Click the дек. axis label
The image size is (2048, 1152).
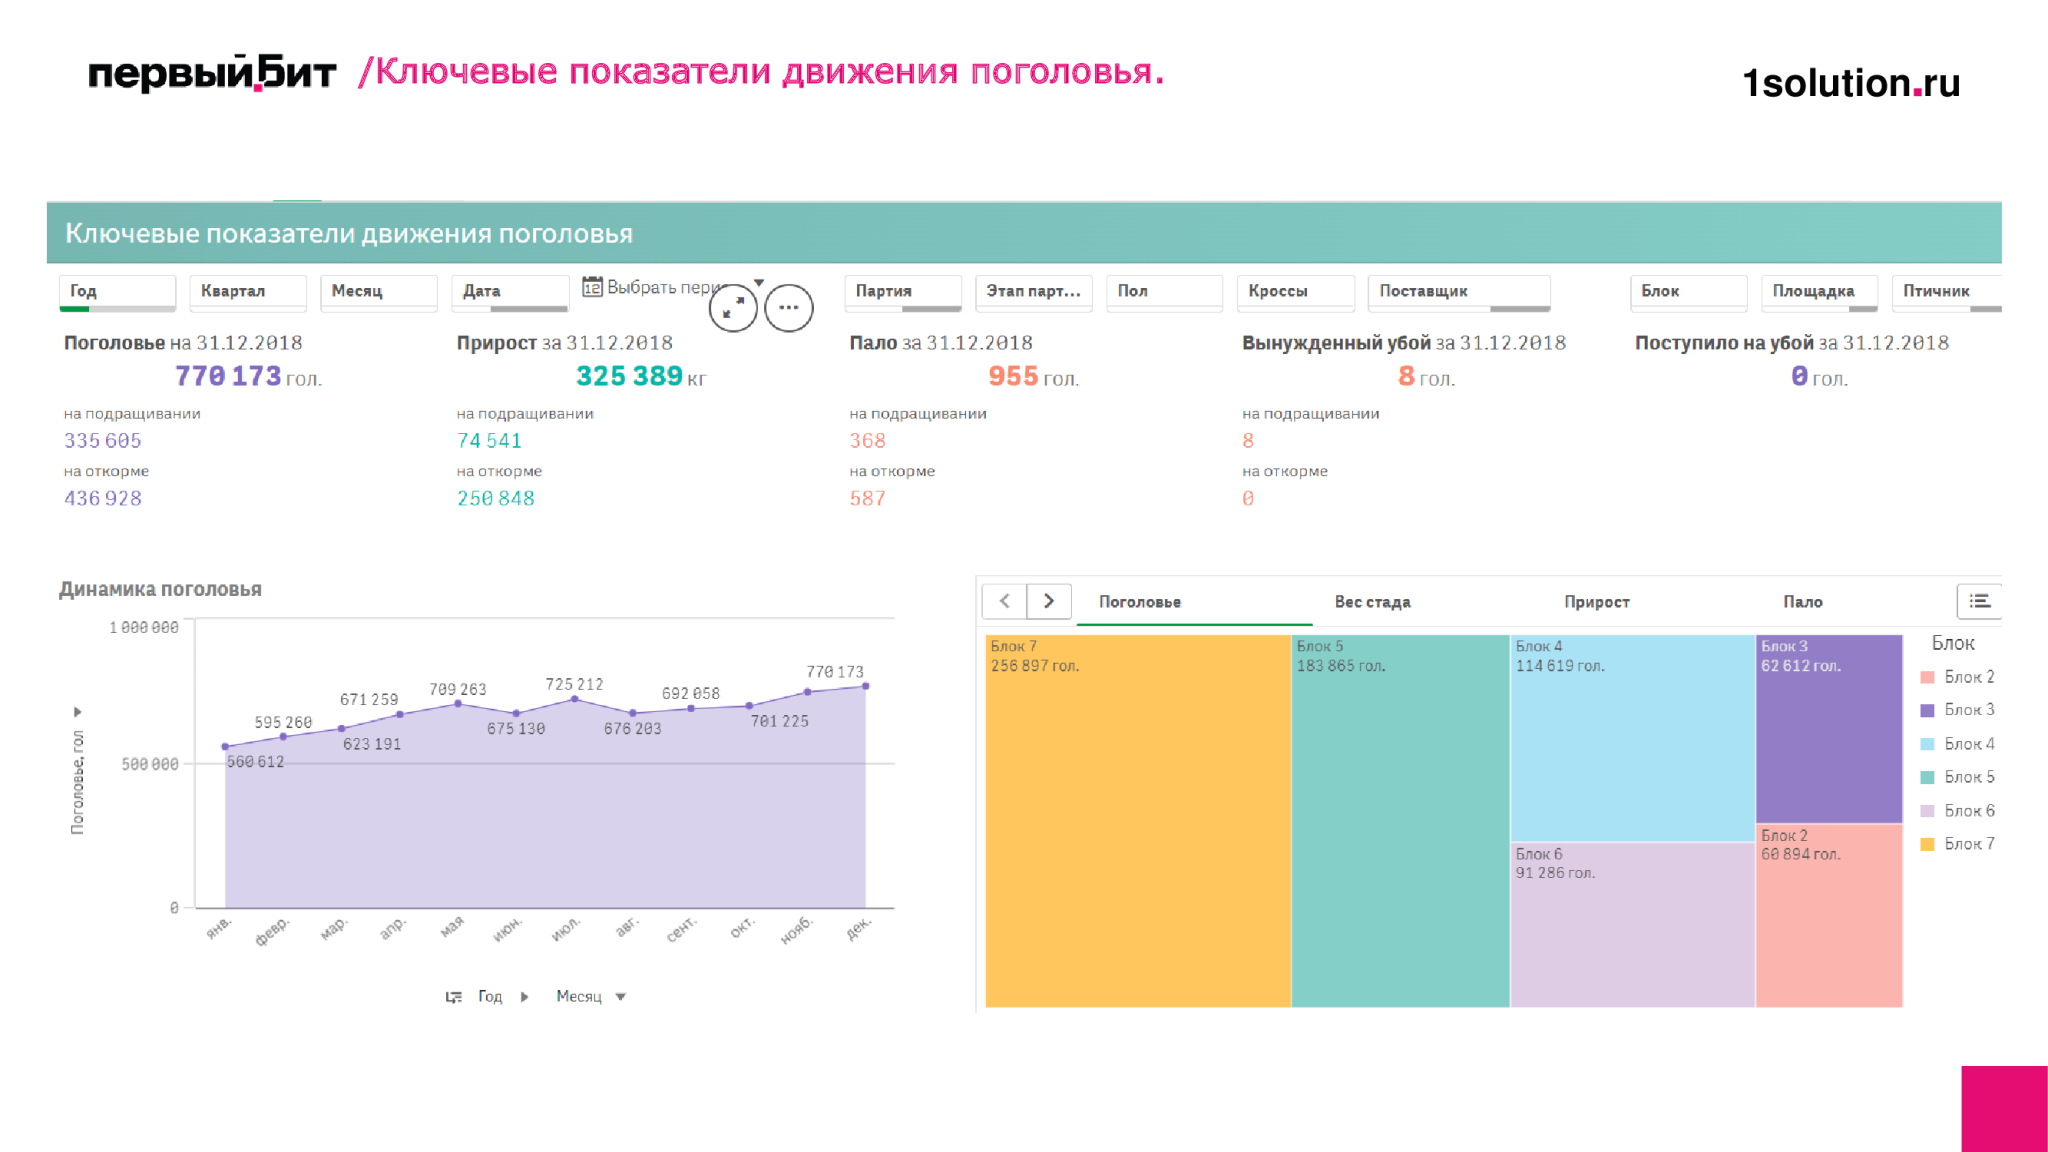tap(859, 928)
